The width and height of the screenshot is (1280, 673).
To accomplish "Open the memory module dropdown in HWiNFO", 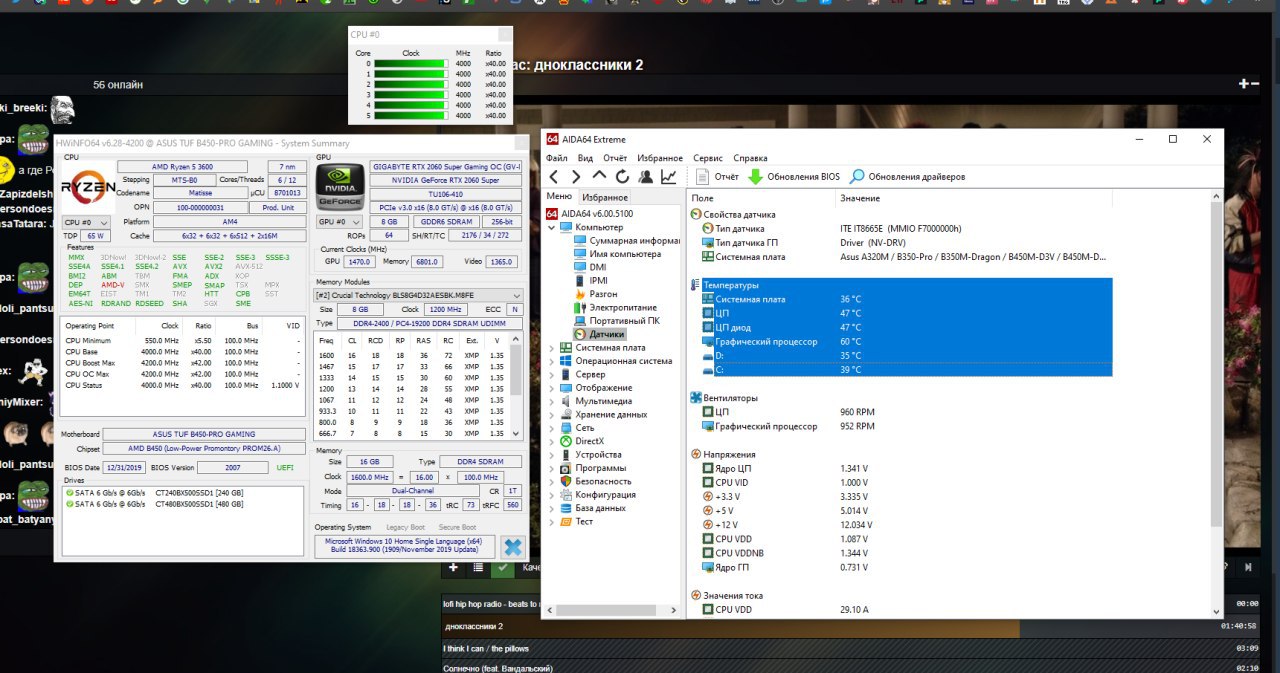I will click(418, 295).
